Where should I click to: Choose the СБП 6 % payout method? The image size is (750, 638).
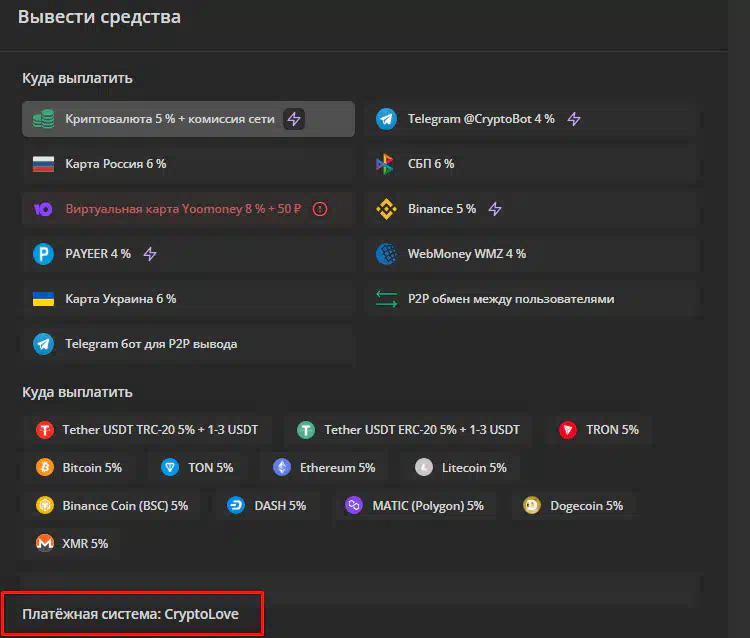pos(533,164)
